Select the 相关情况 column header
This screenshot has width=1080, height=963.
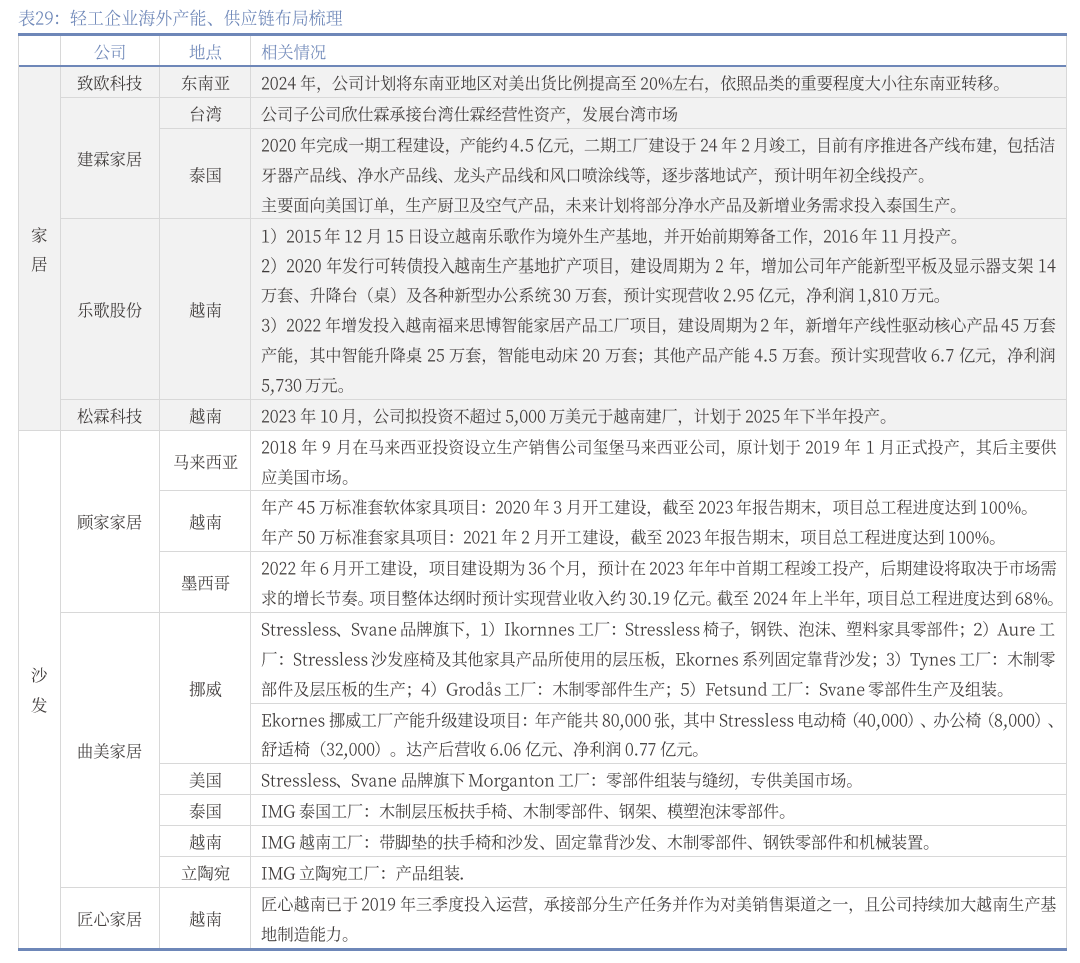[x=293, y=52]
